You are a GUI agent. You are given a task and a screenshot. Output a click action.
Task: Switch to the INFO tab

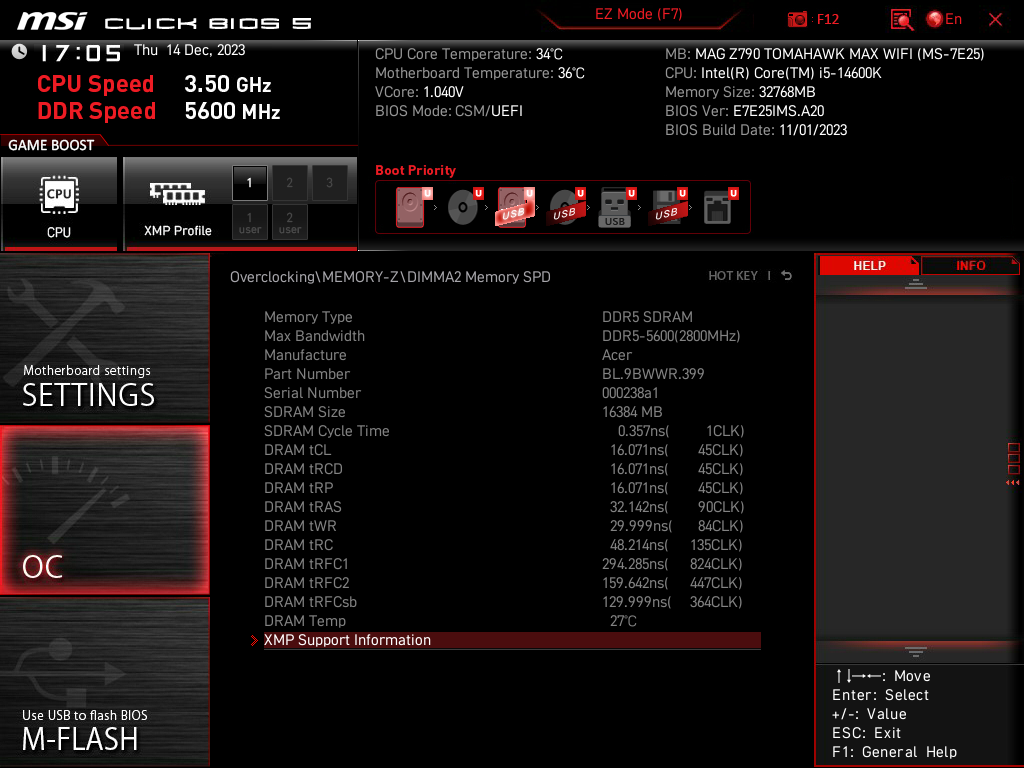970,266
